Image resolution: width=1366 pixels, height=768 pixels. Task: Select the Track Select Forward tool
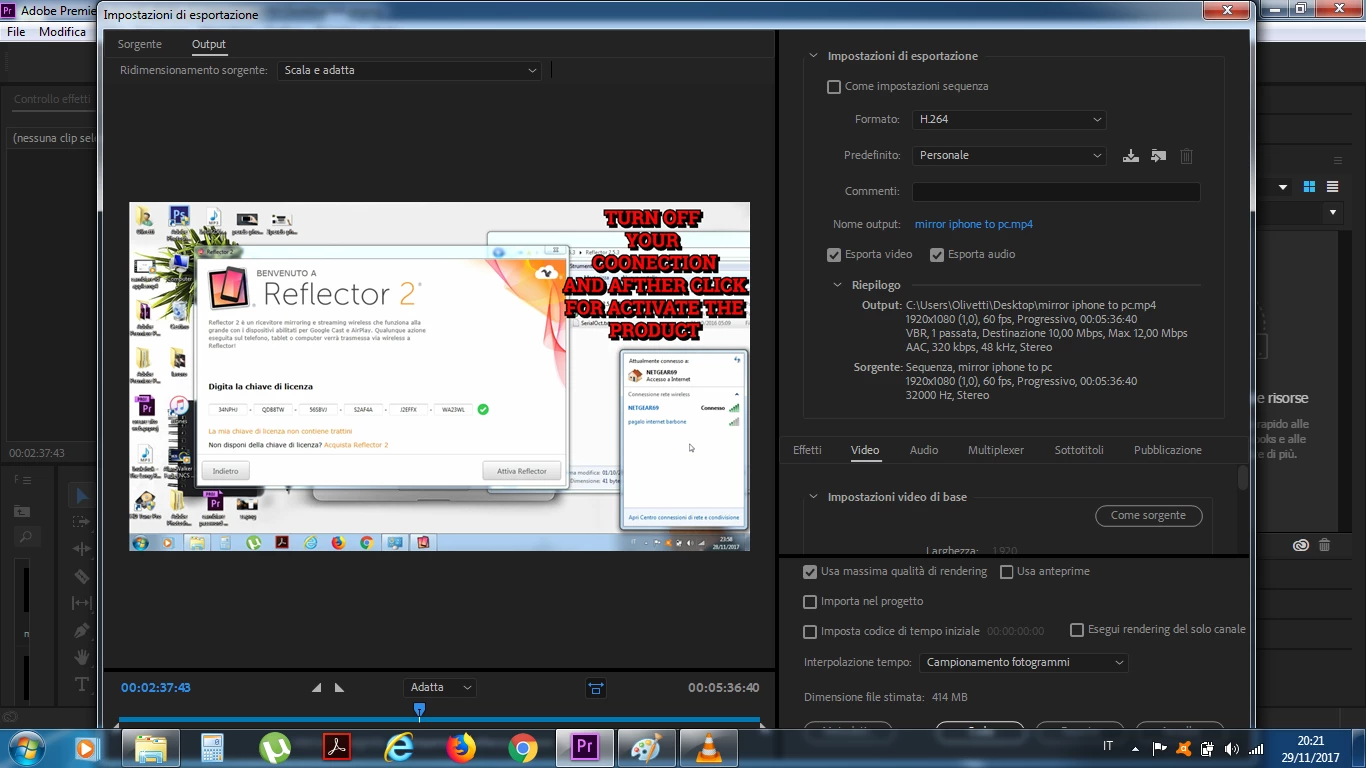[x=82, y=522]
